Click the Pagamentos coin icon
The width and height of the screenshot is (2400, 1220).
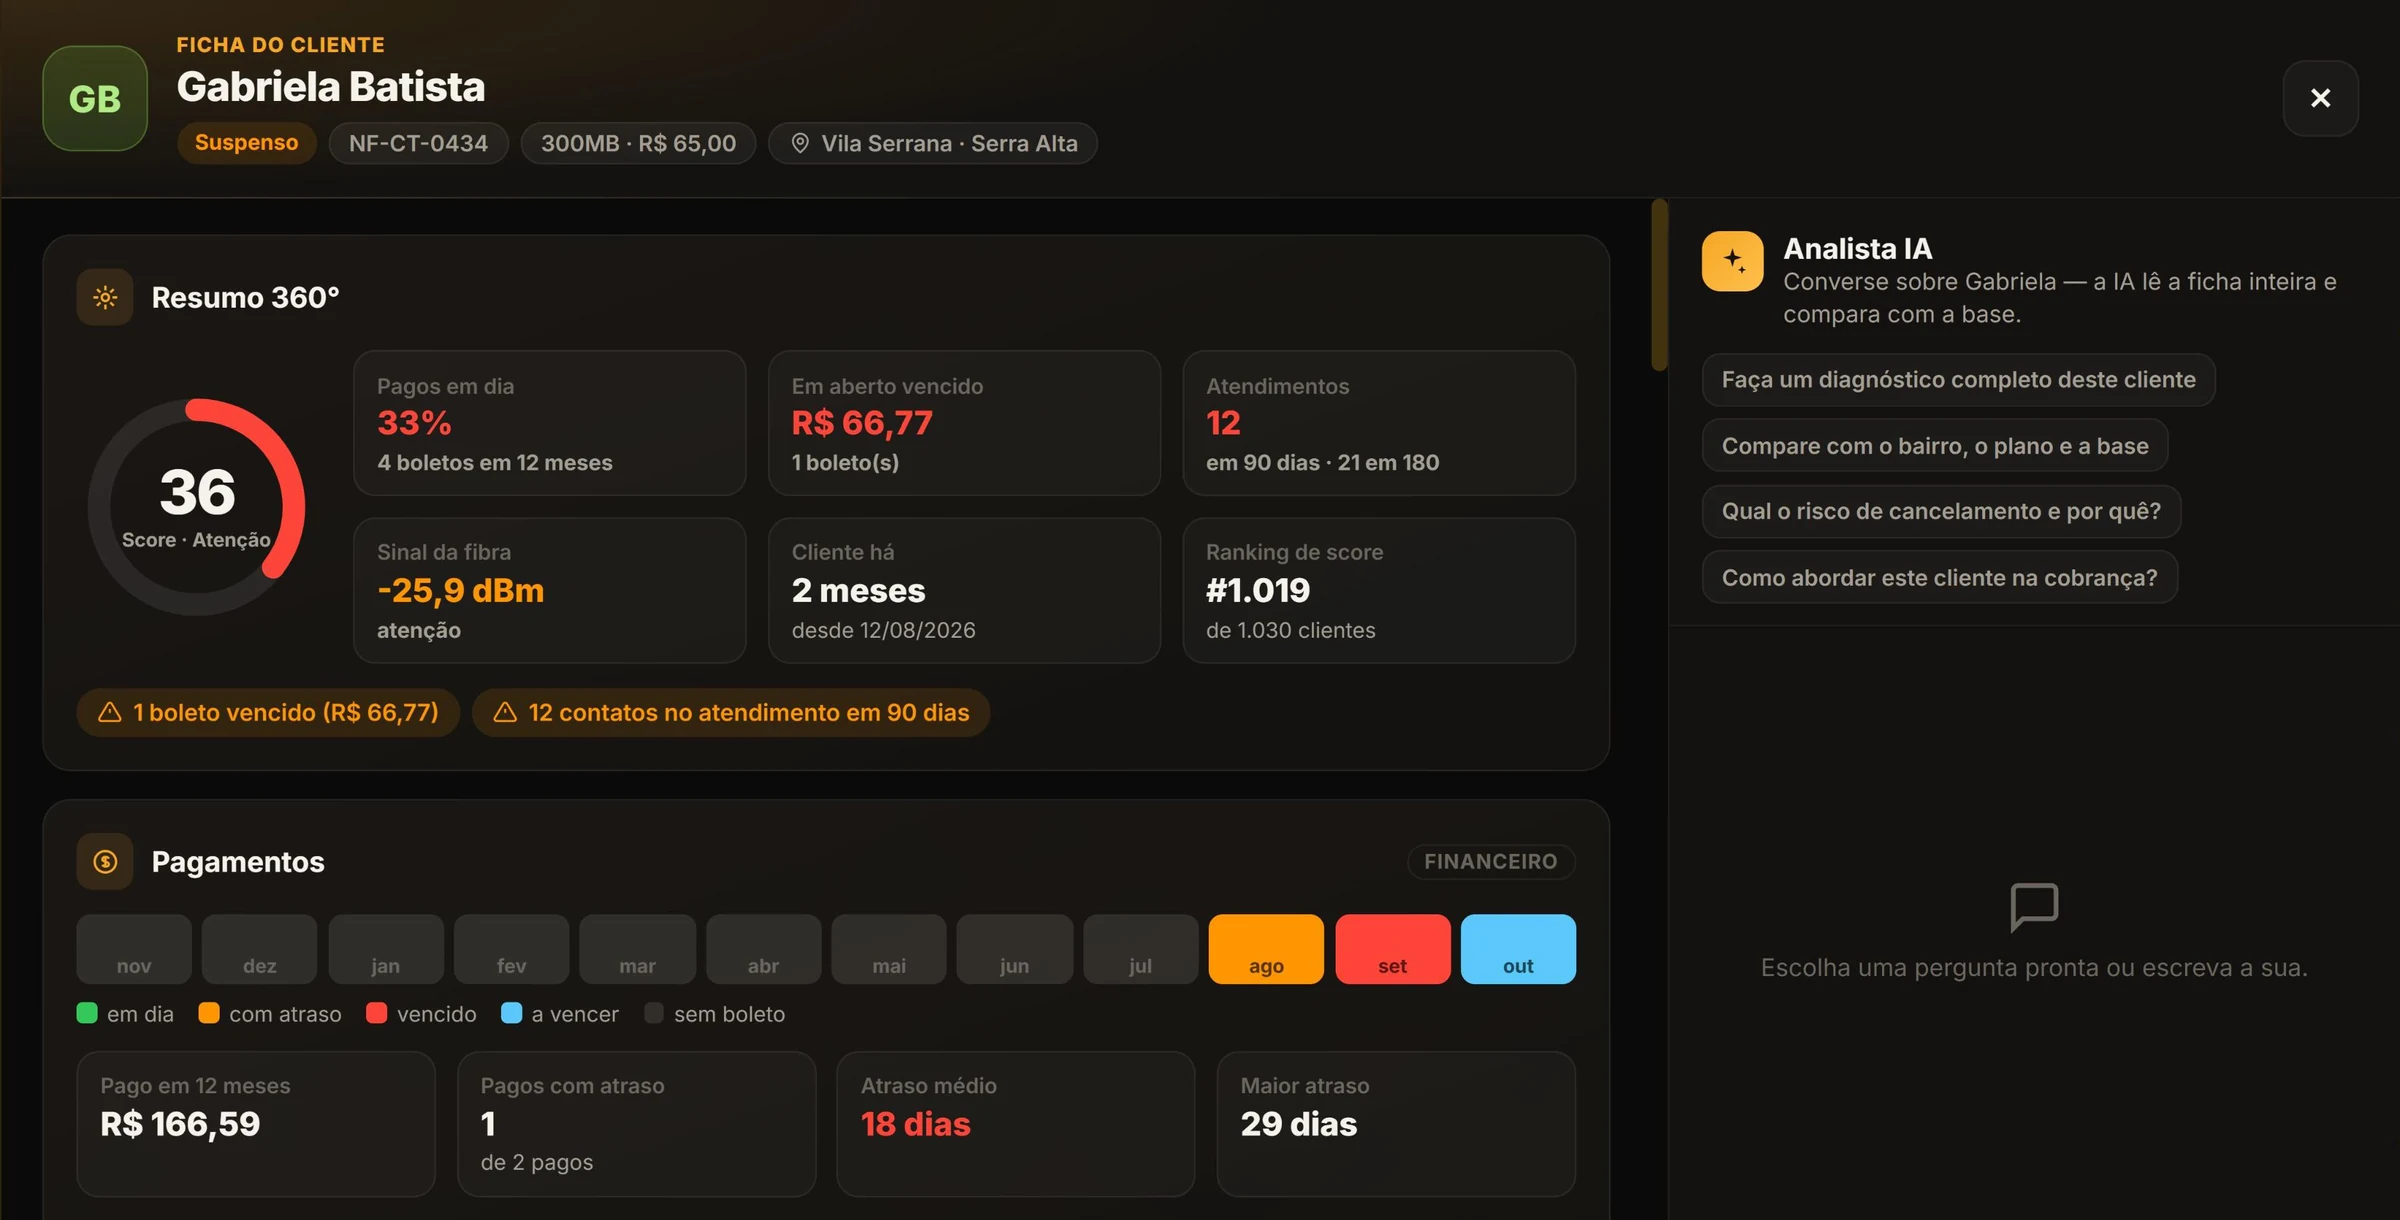coord(105,861)
